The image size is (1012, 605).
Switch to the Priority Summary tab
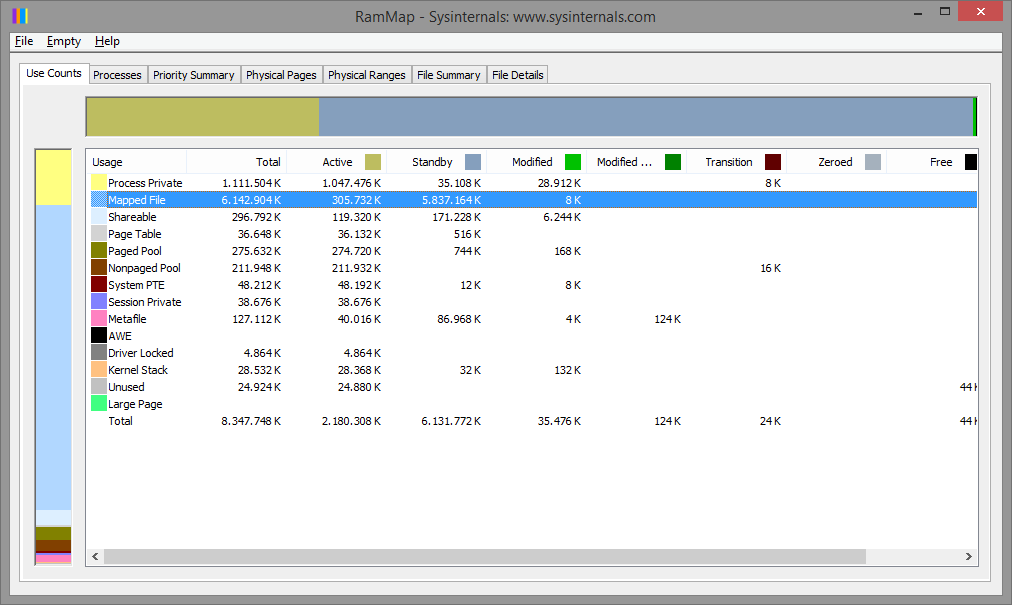pos(194,75)
